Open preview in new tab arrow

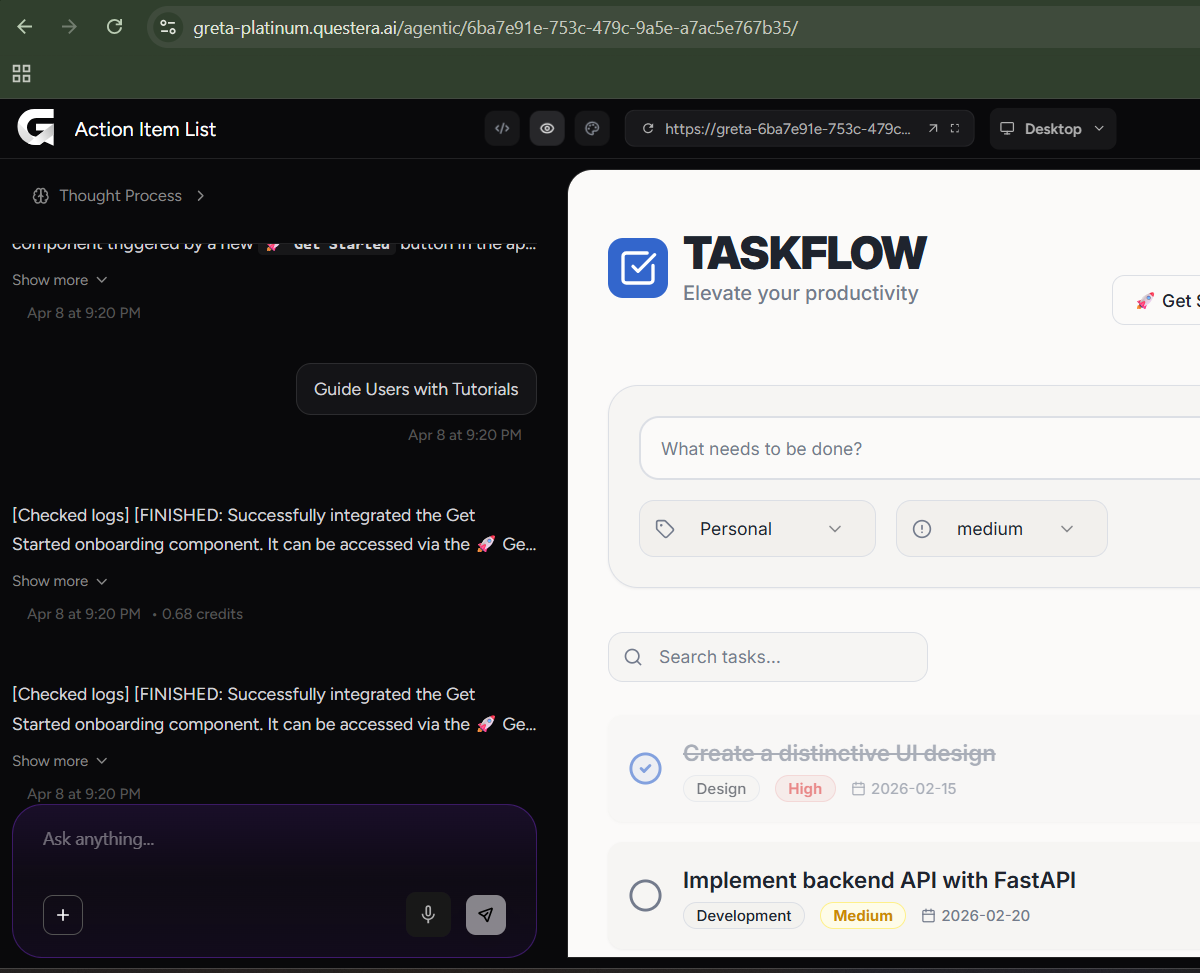click(933, 129)
